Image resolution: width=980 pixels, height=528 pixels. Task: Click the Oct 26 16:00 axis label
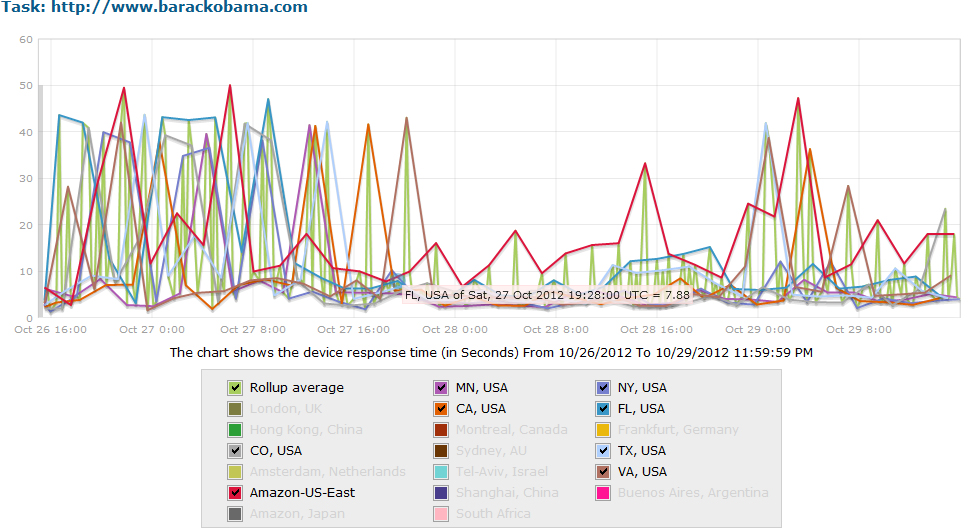tap(51, 330)
